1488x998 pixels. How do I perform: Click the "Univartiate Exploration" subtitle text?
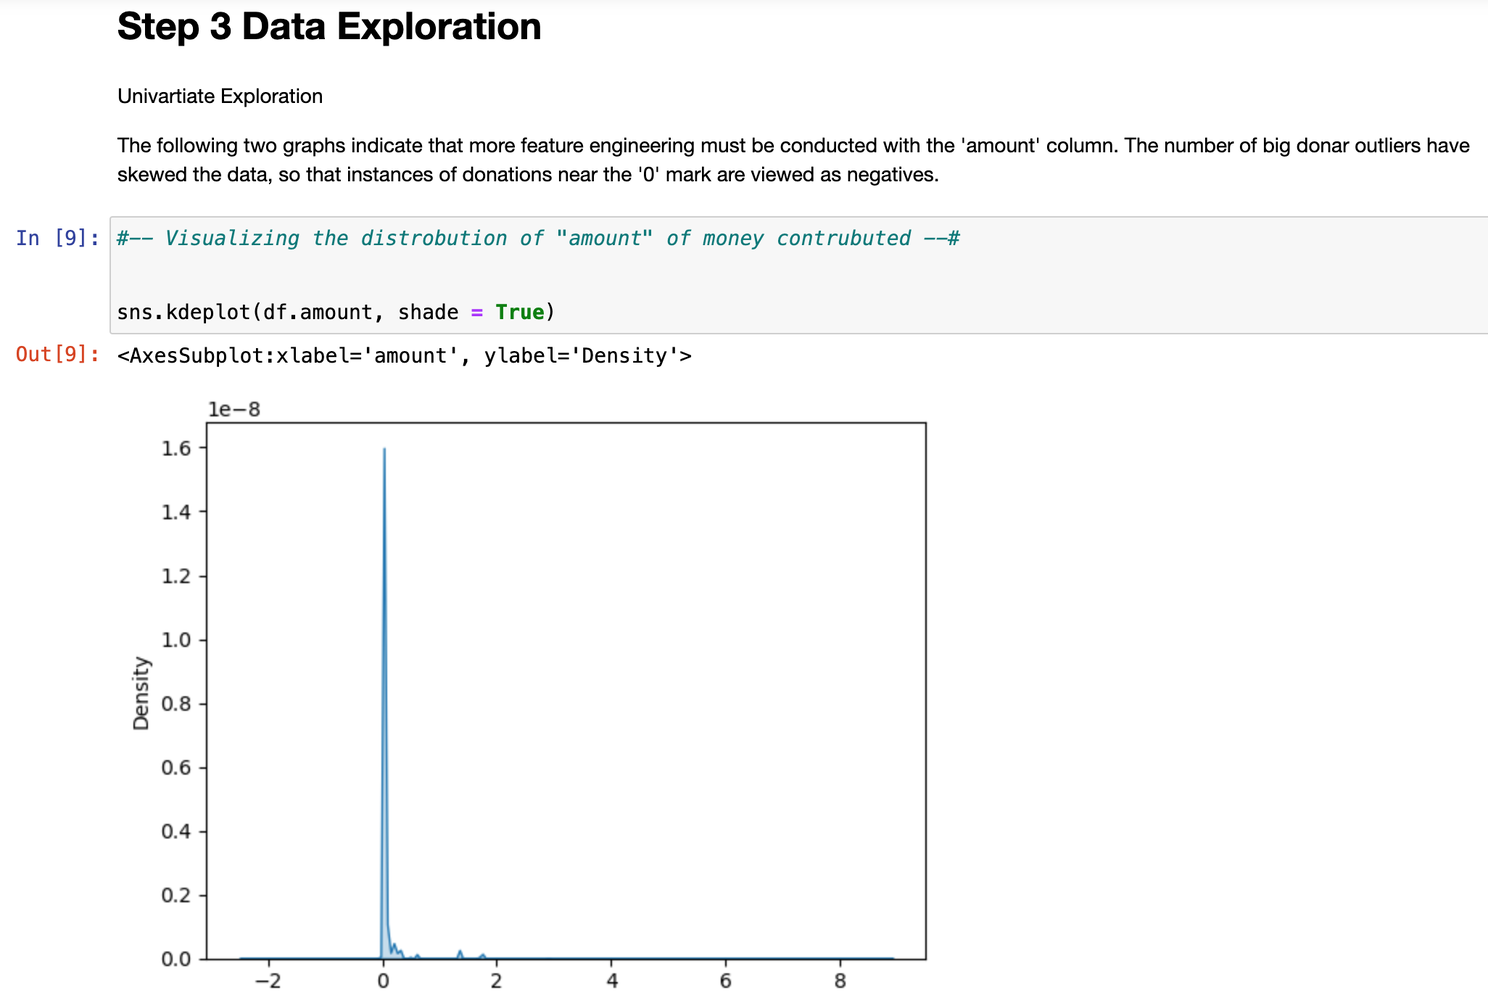point(220,96)
